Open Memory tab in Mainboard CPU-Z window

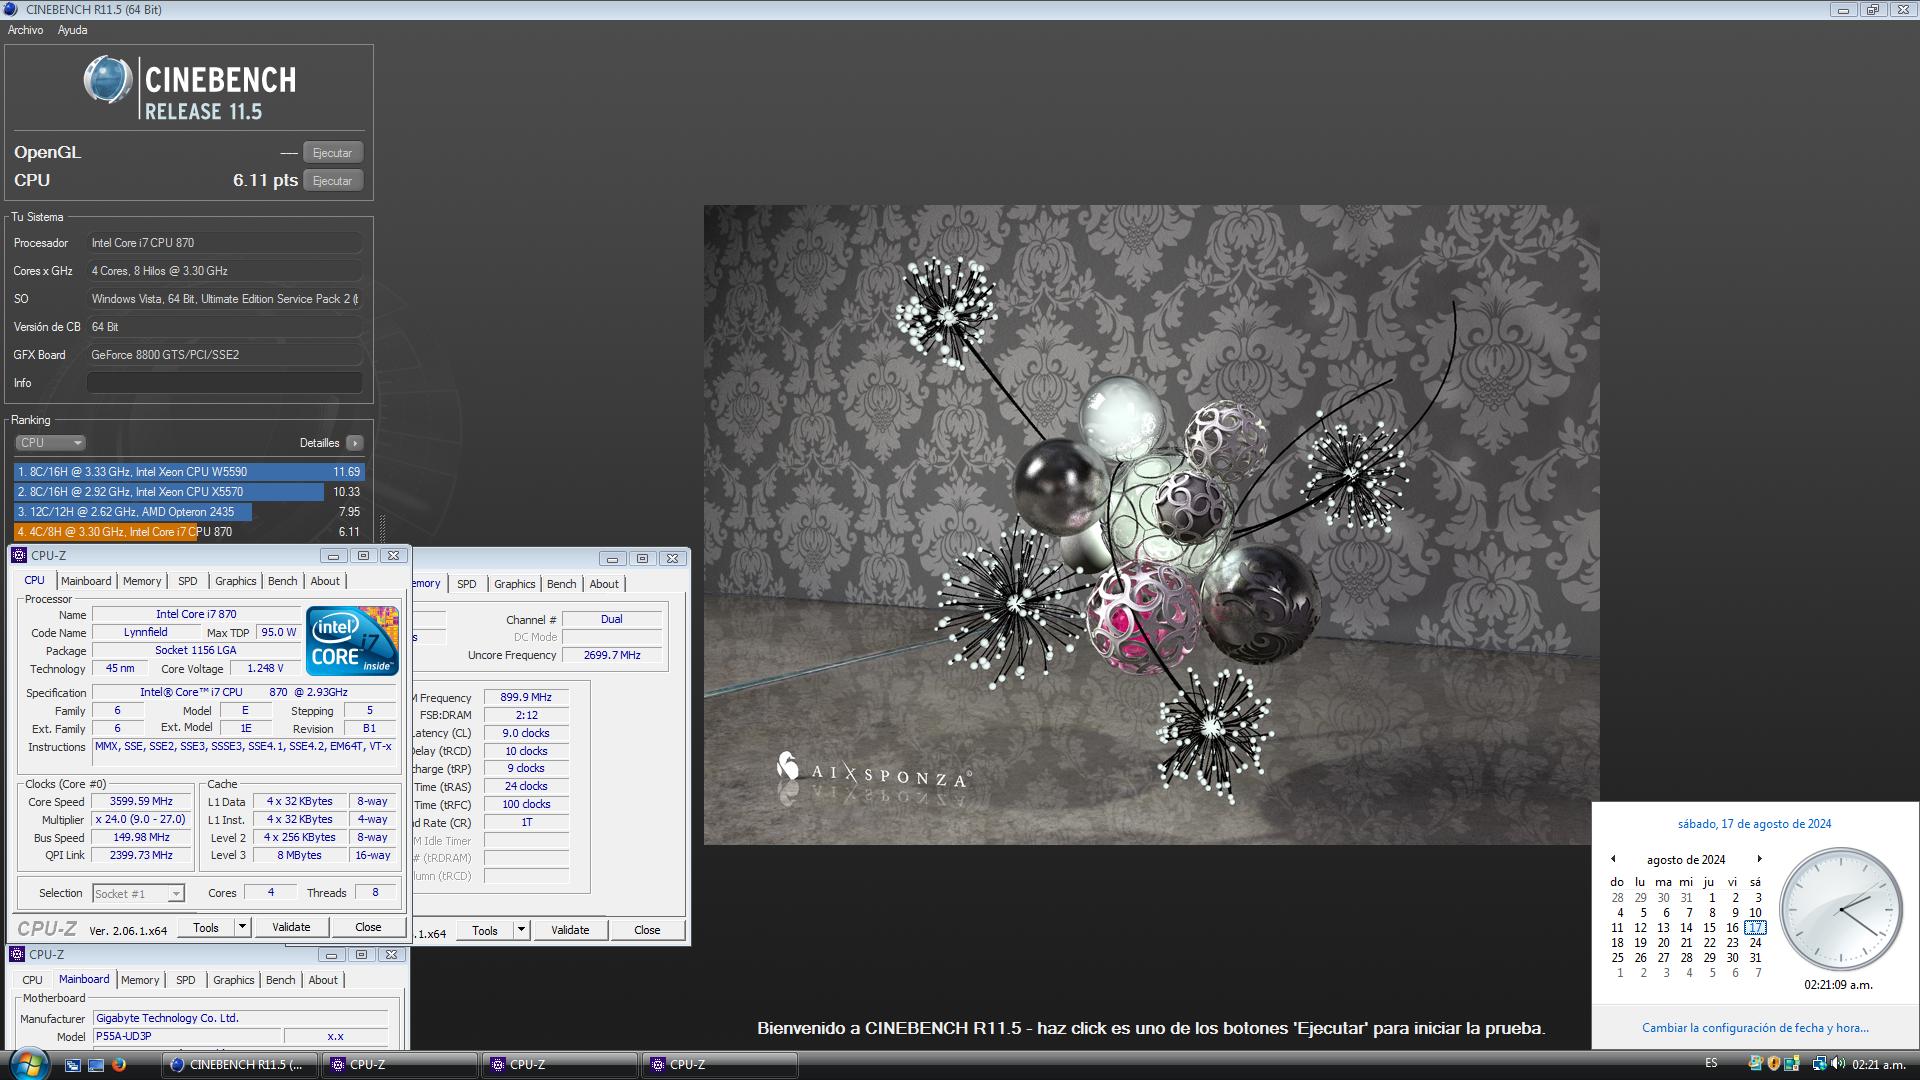(x=140, y=980)
